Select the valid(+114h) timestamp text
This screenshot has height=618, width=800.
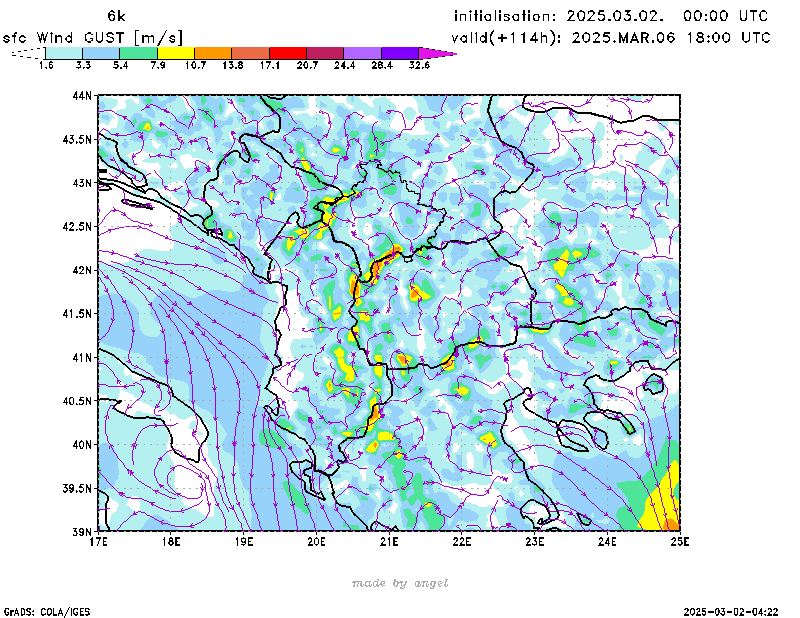(x=612, y=37)
